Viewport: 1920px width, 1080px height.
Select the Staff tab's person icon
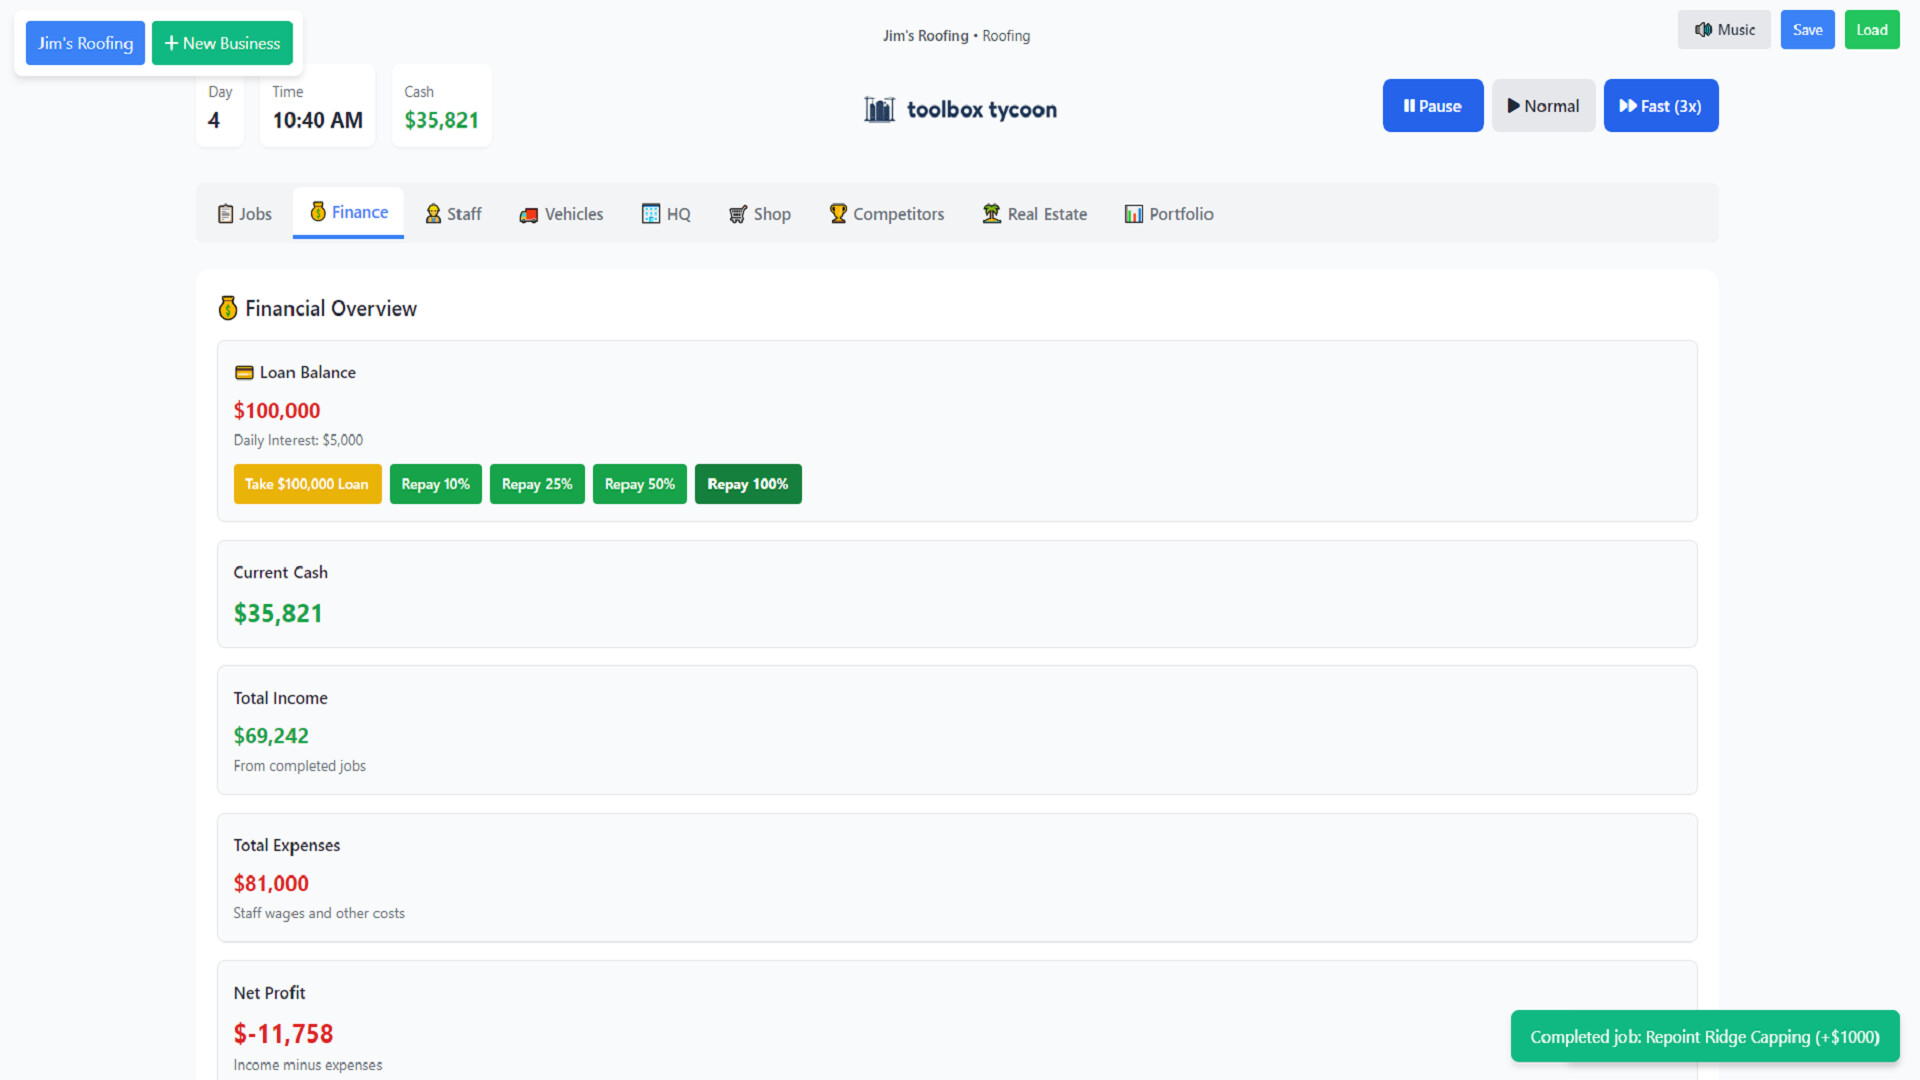point(433,213)
